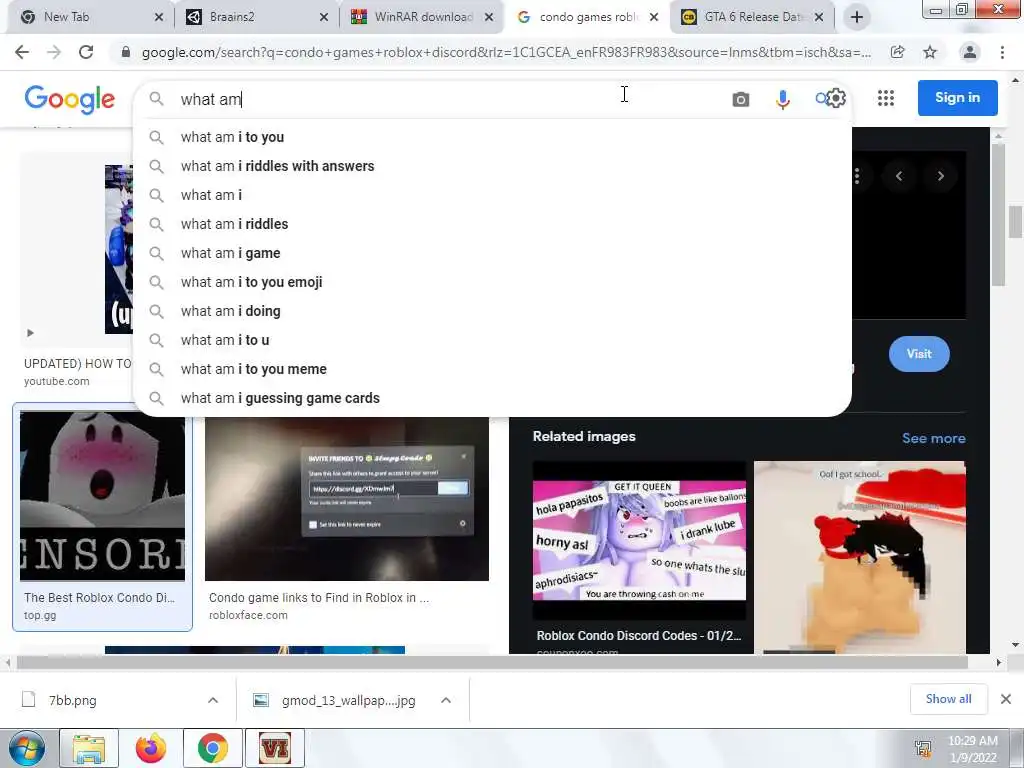The image size is (1024, 768).
Task: Open a new browser tab
Action: pyautogui.click(x=857, y=17)
